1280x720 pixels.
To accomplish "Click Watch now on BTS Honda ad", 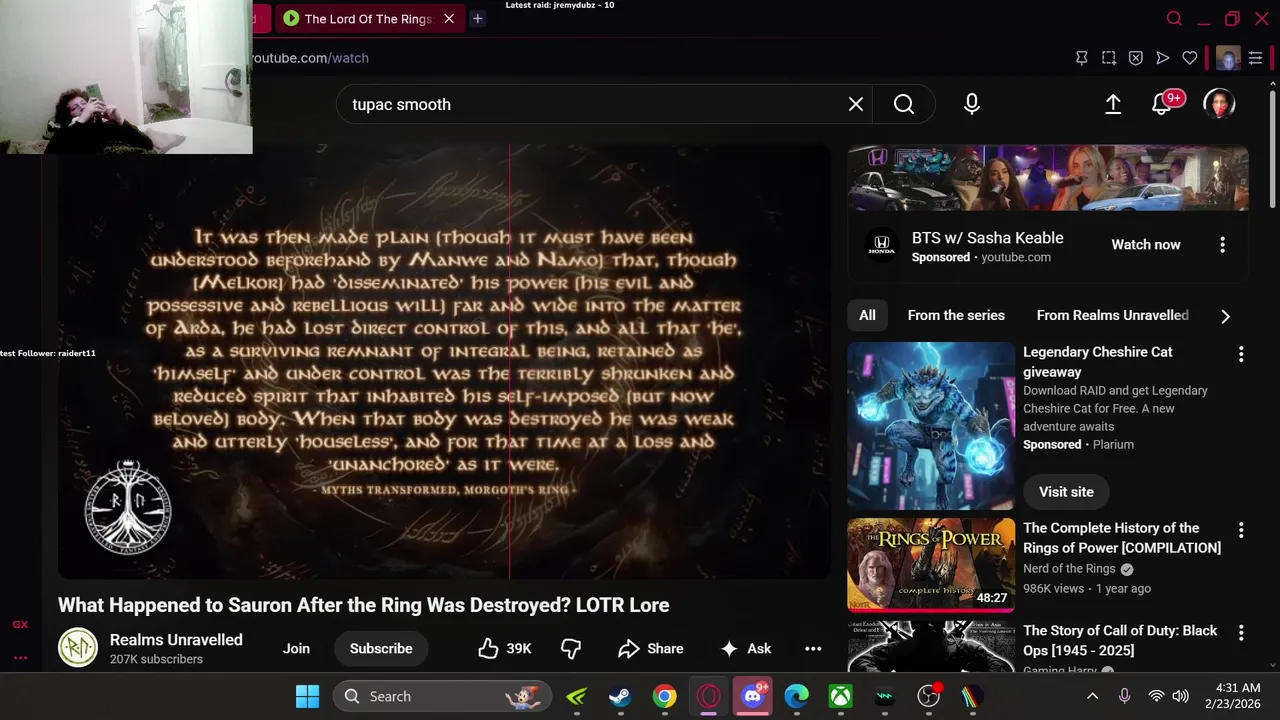I will (1146, 244).
